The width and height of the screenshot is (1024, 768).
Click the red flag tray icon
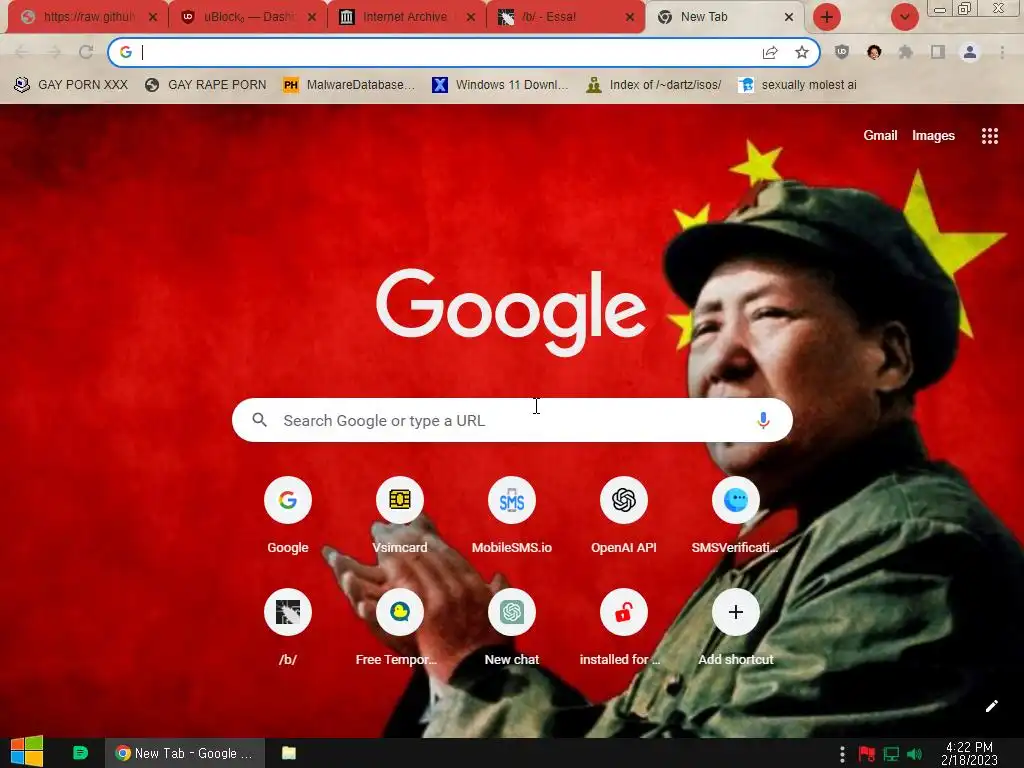(x=867, y=754)
